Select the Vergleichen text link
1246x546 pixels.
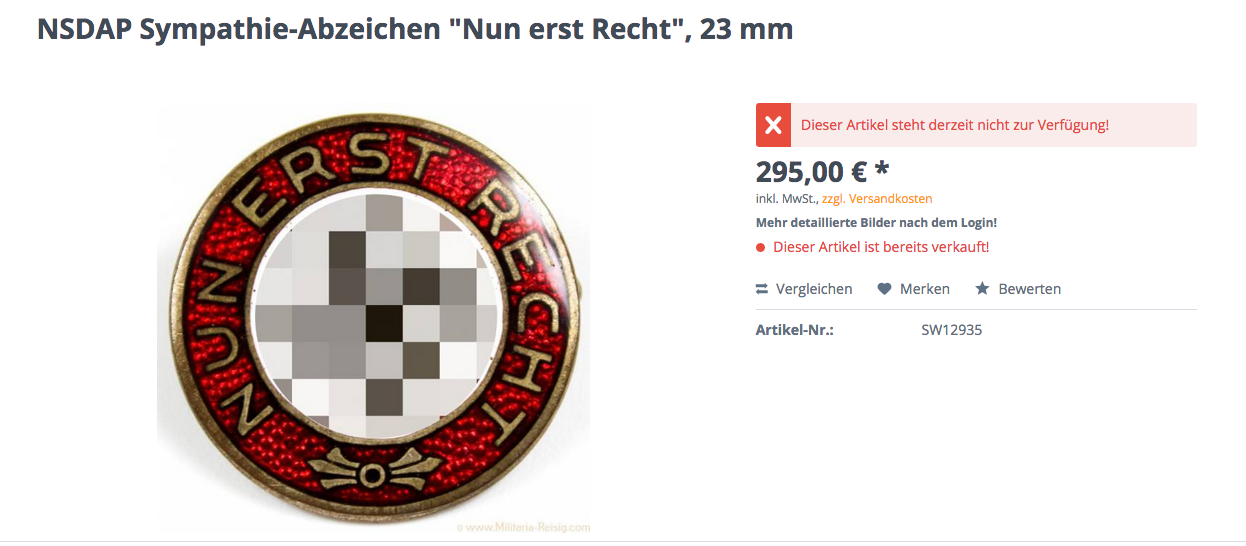click(814, 289)
